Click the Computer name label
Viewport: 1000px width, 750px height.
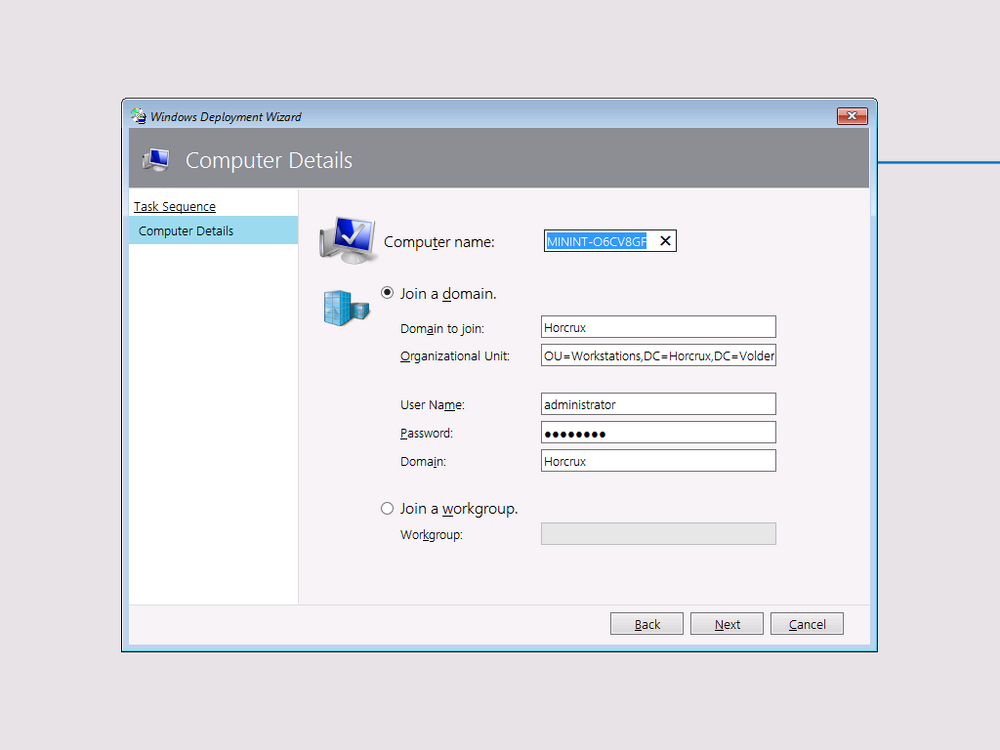439,242
